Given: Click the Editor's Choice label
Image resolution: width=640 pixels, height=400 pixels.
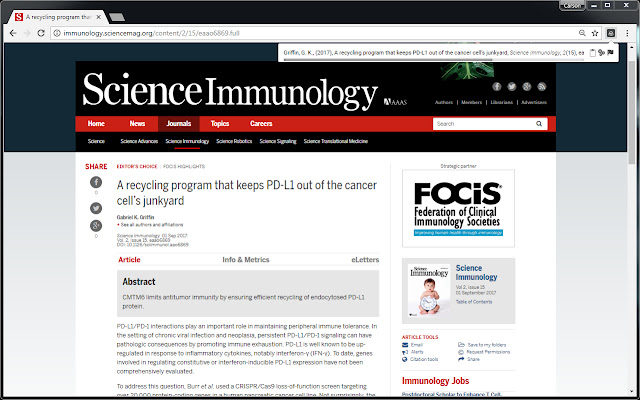Looking at the screenshot, I should click(x=137, y=167).
